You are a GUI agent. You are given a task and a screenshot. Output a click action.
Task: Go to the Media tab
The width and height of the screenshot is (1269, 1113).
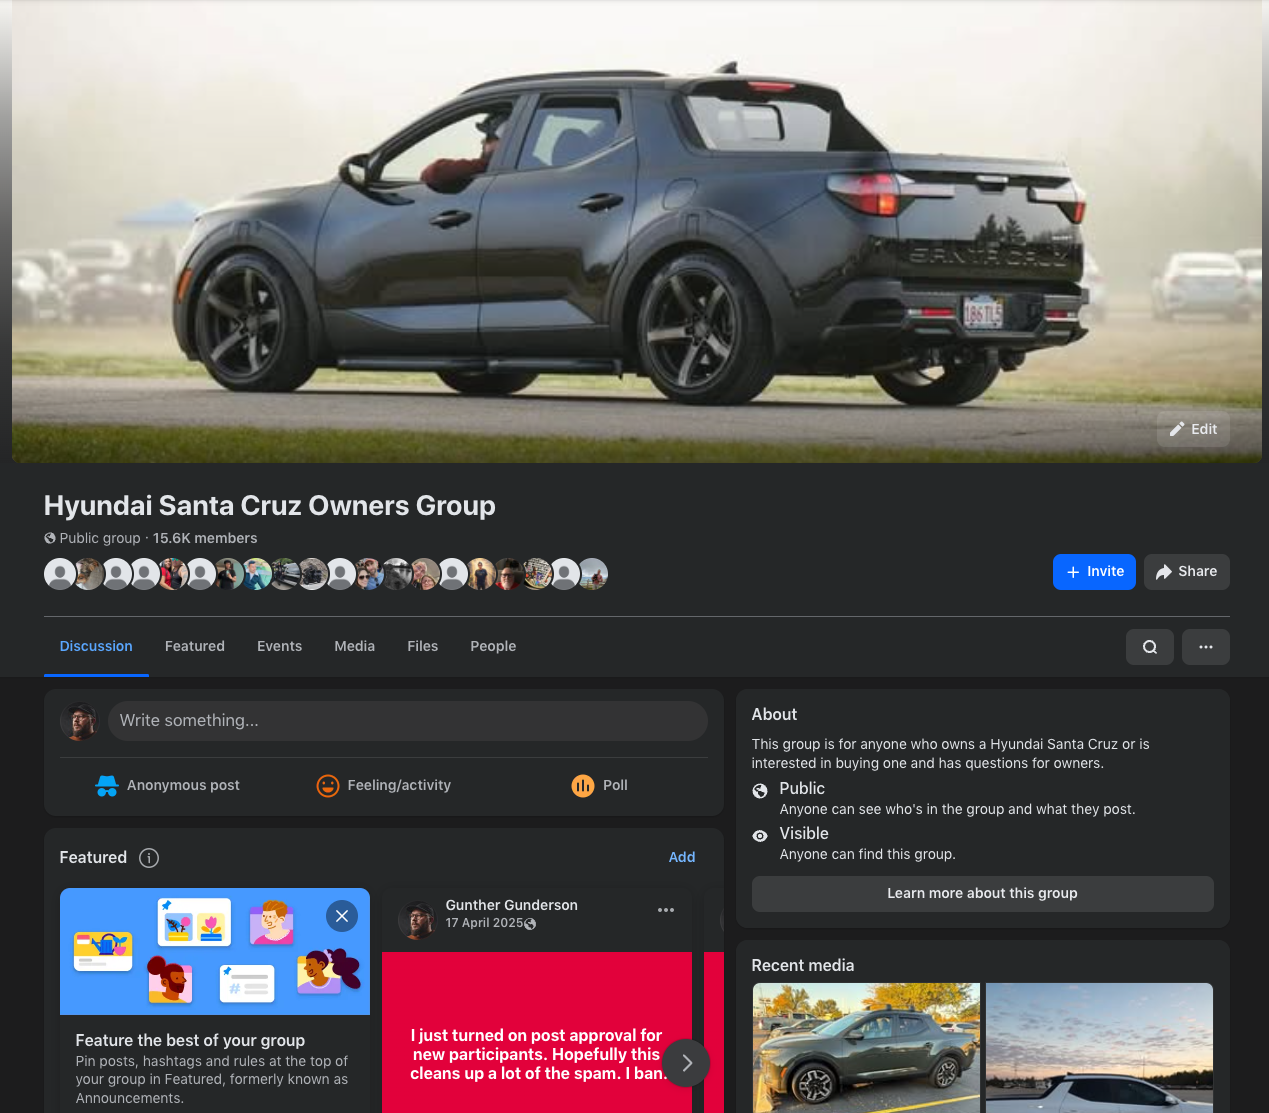tap(354, 646)
